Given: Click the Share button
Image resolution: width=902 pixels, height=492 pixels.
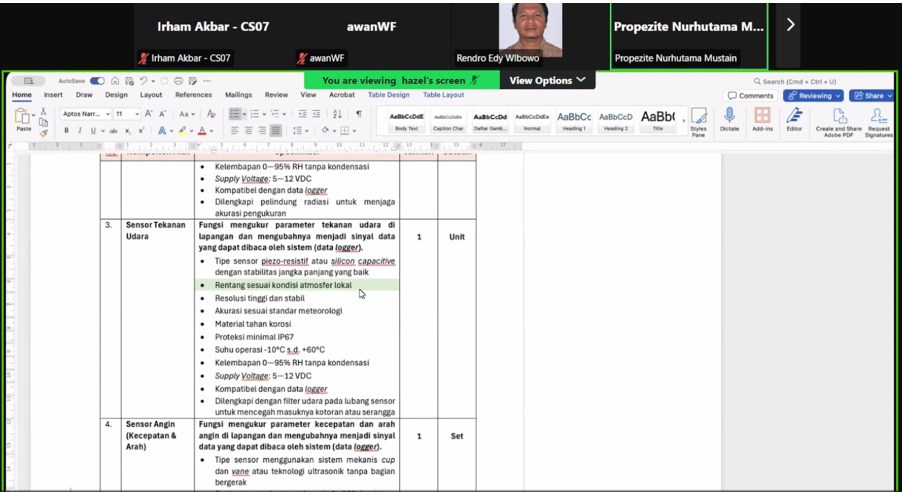Looking at the screenshot, I should point(871,96).
